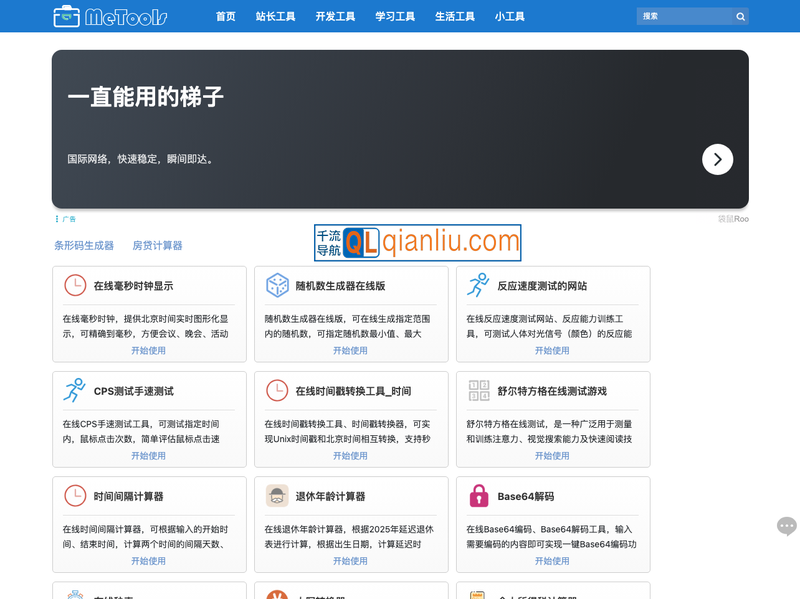Switch to the 生活工具 section

(x=454, y=16)
